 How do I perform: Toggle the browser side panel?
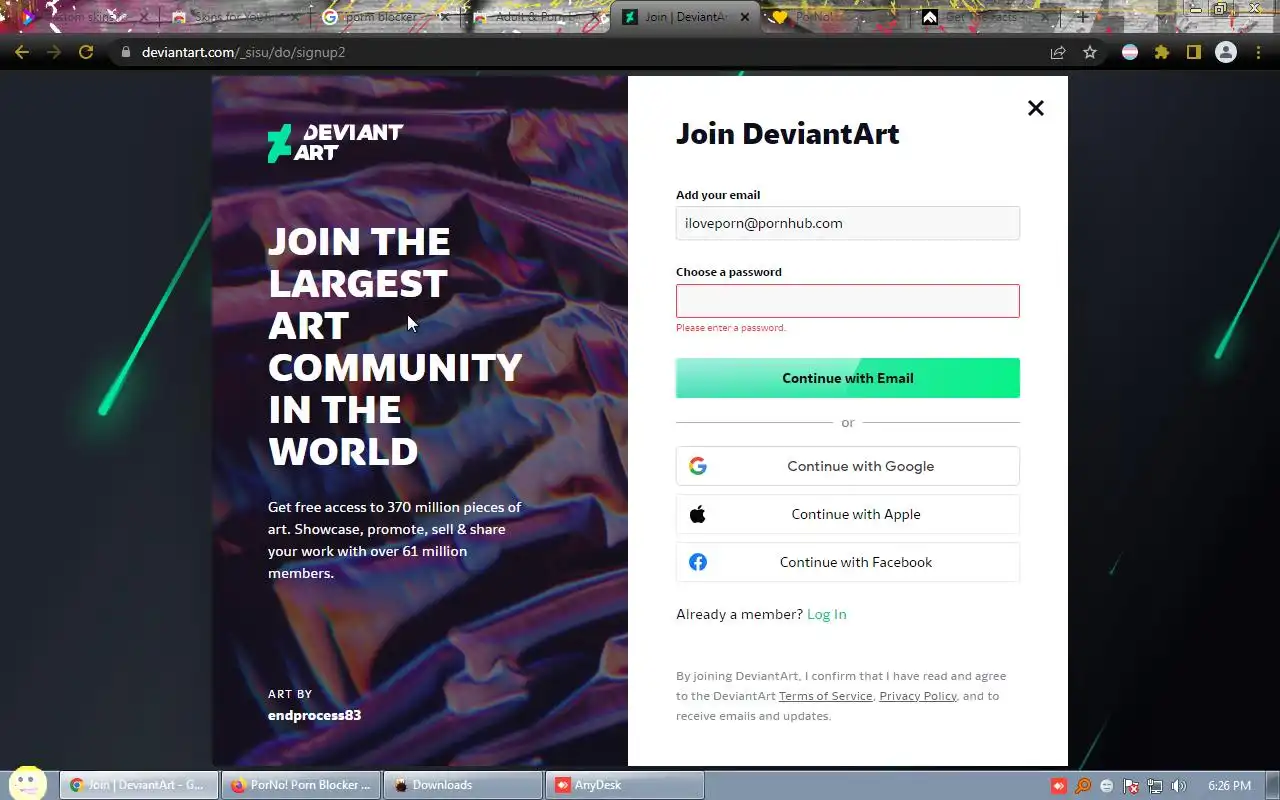(1194, 52)
